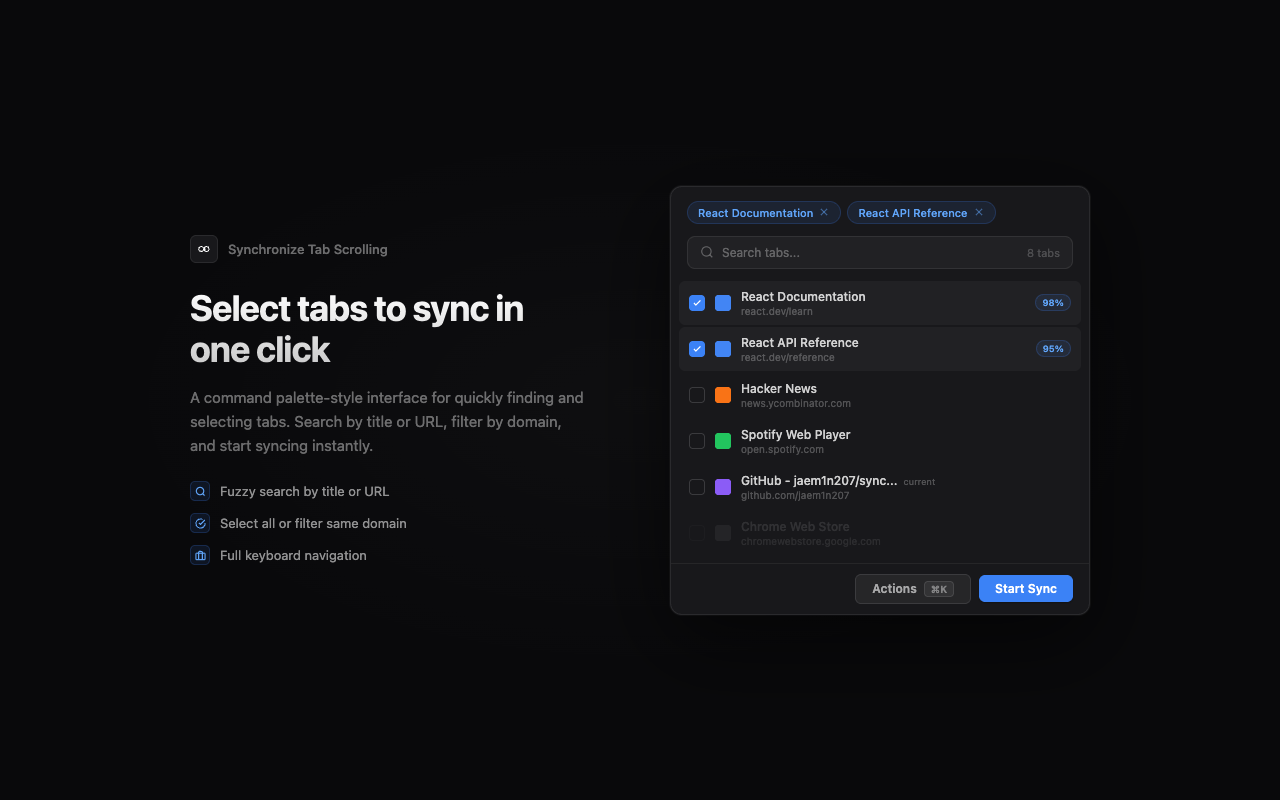Click the Synchronize Tab Scrolling title text
Viewport: 1280px width, 800px height.
tap(307, 249)
